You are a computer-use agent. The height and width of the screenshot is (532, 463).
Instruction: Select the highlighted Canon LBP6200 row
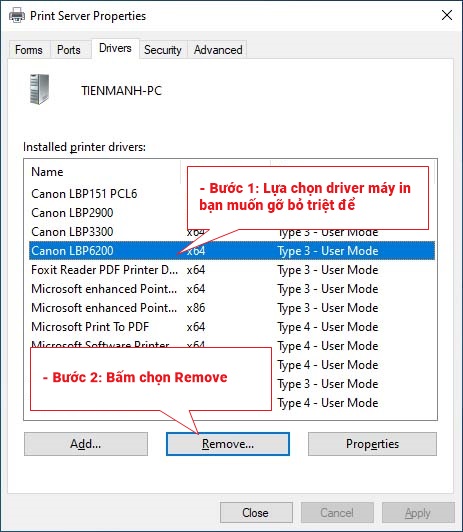coord(232,251)
